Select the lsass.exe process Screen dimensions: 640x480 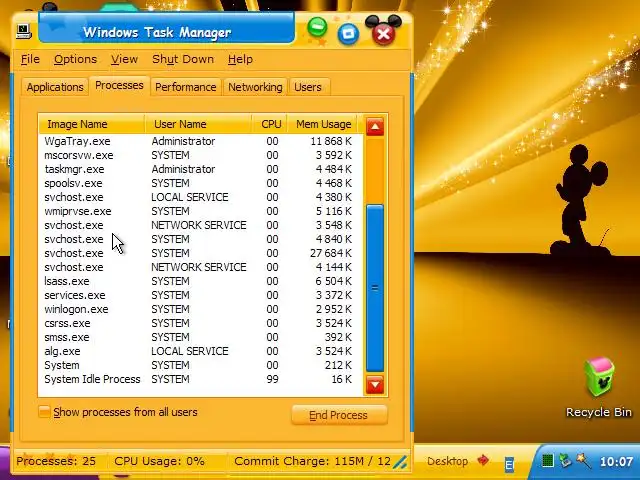point(200,281)
